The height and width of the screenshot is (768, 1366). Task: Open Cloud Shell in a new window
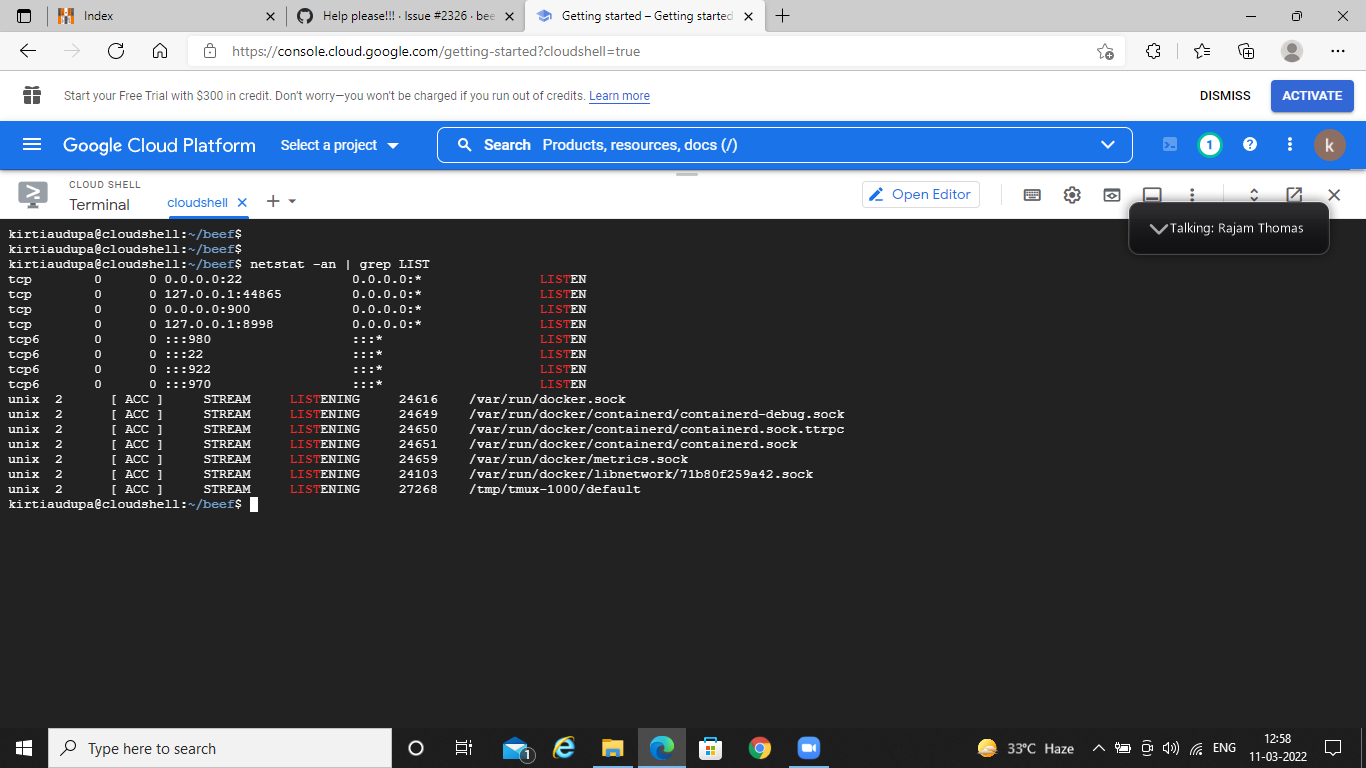point(1295,195)
